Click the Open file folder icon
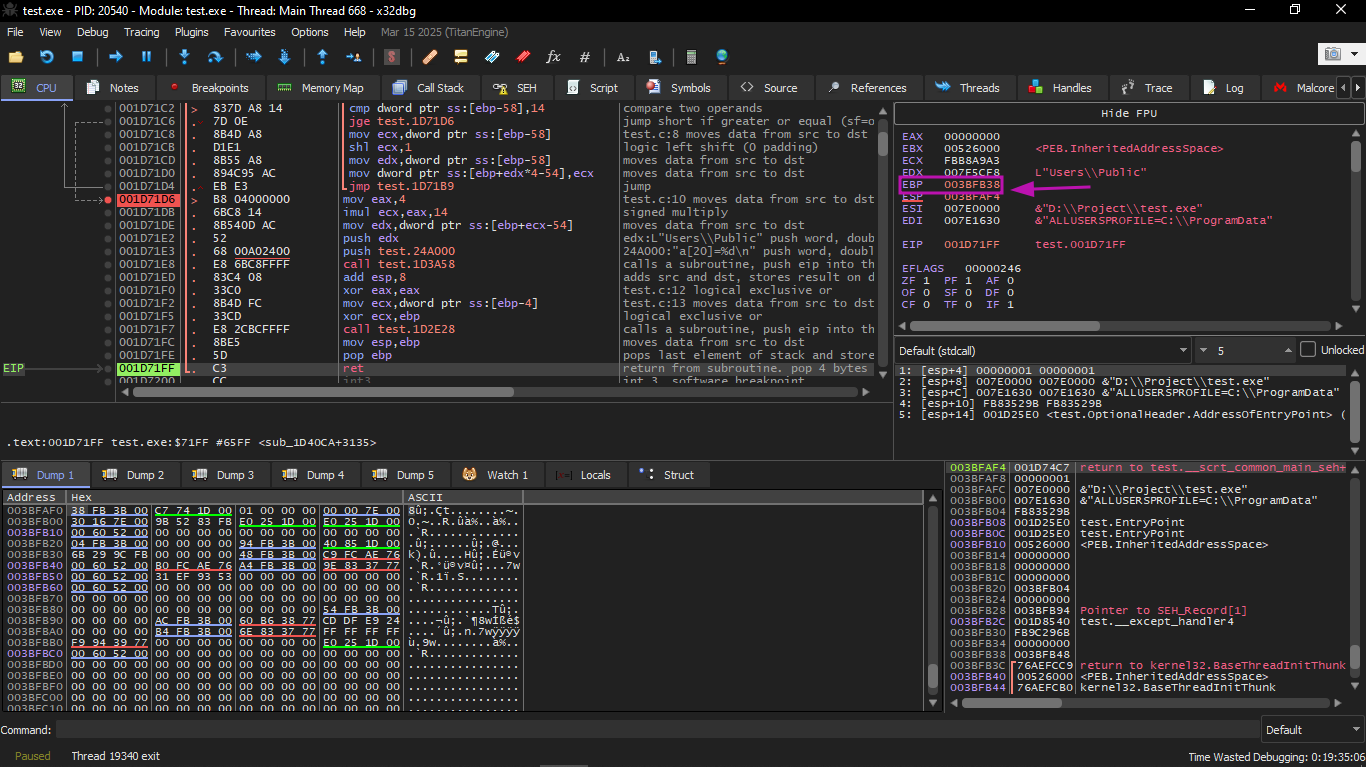 coord(15,57)
